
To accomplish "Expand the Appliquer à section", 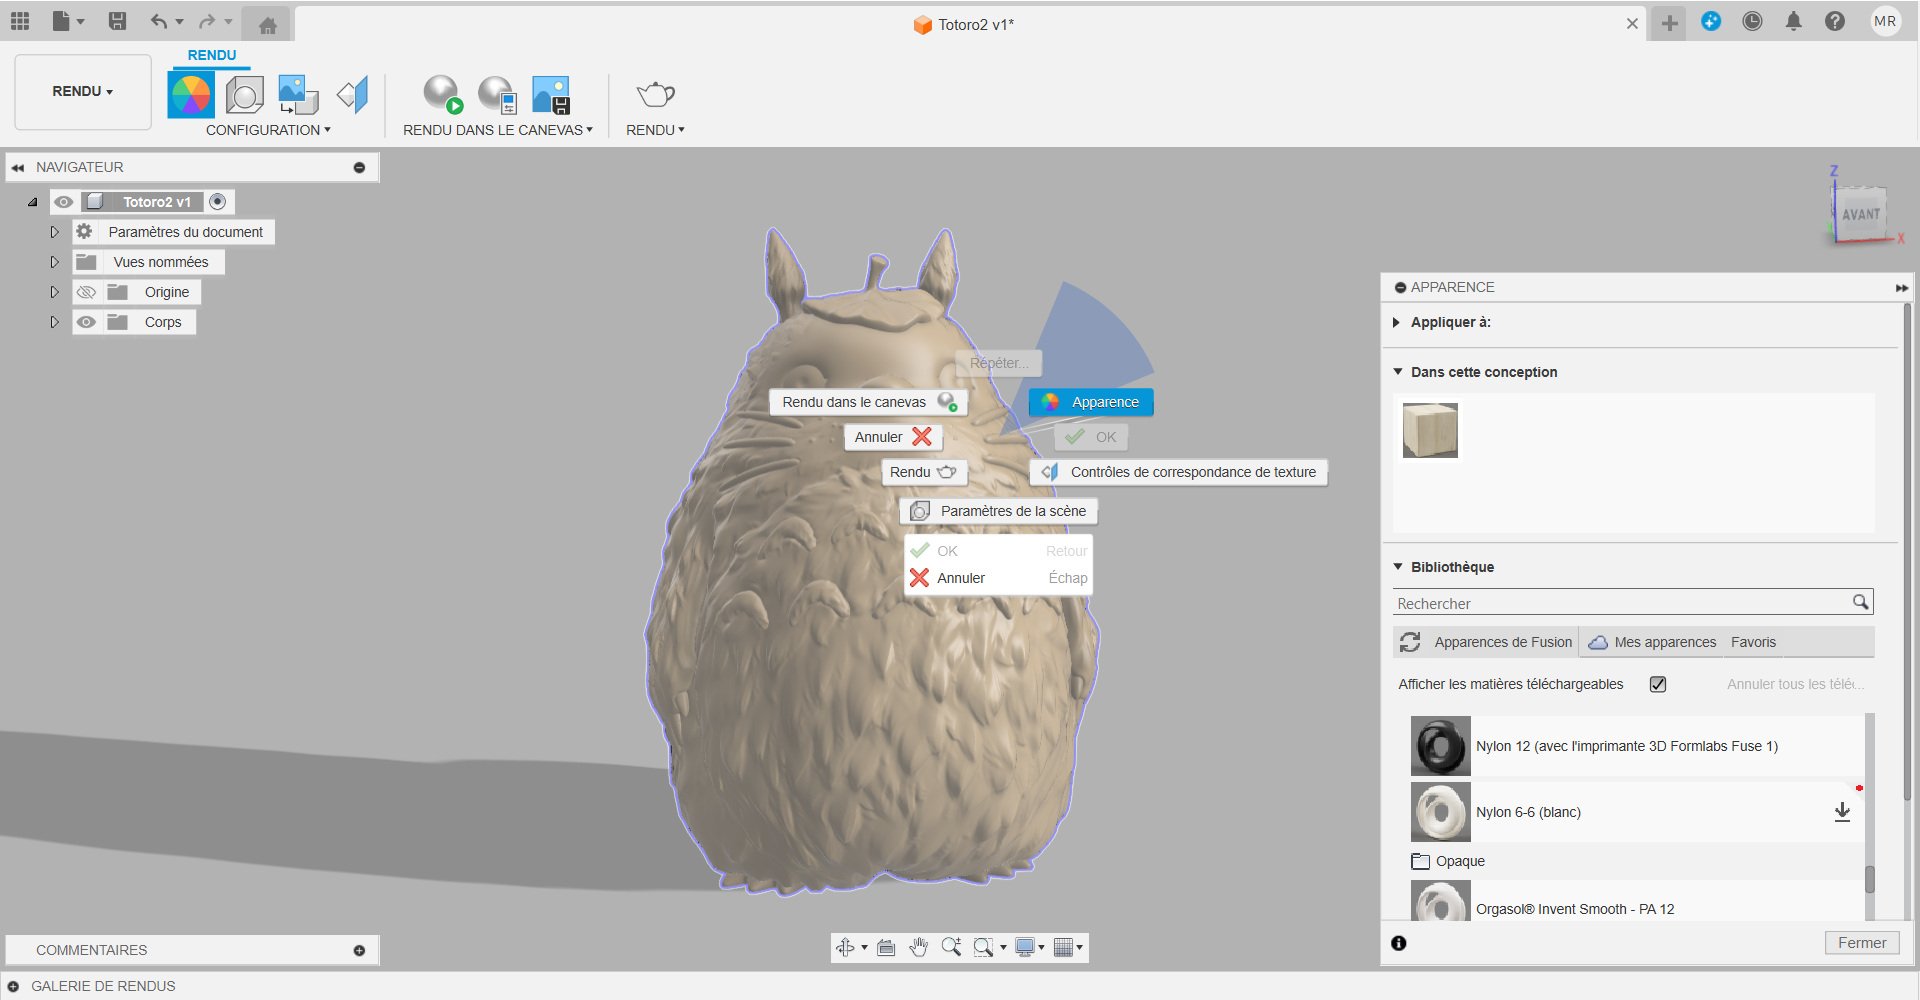I will 1396,322.
